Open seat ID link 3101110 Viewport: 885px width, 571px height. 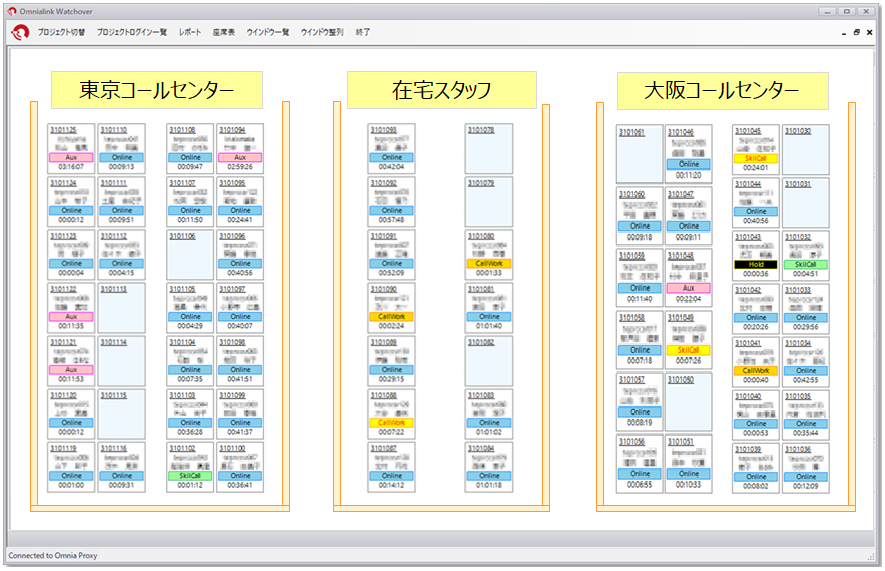(x=113, y=130)
